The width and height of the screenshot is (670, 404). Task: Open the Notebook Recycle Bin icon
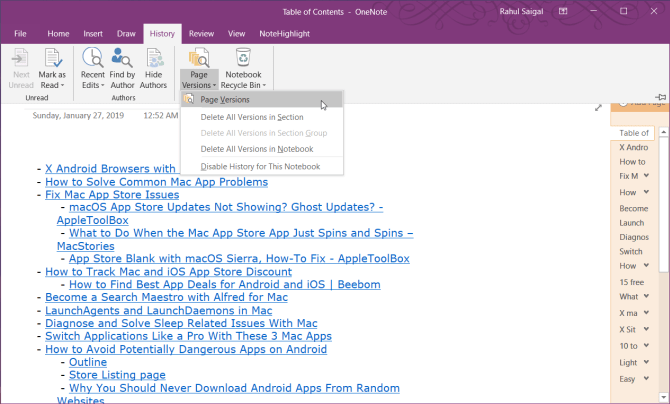point(243,59)
